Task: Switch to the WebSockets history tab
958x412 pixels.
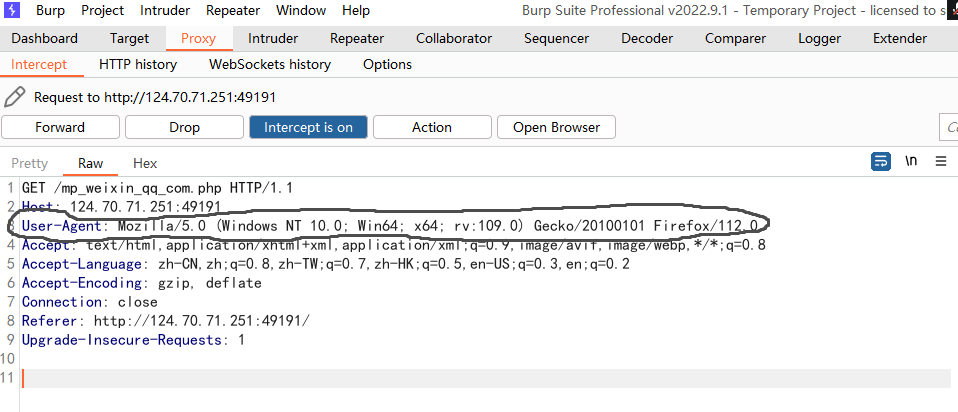Action: [x=270, y=64]
